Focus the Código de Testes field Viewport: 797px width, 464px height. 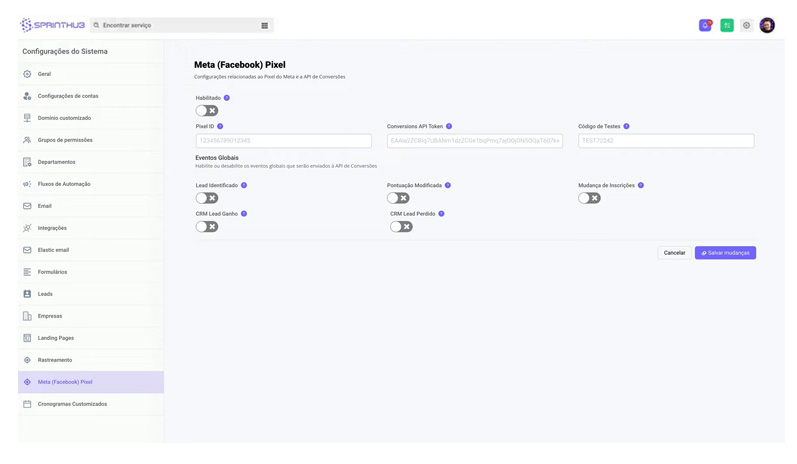(666, 141)
